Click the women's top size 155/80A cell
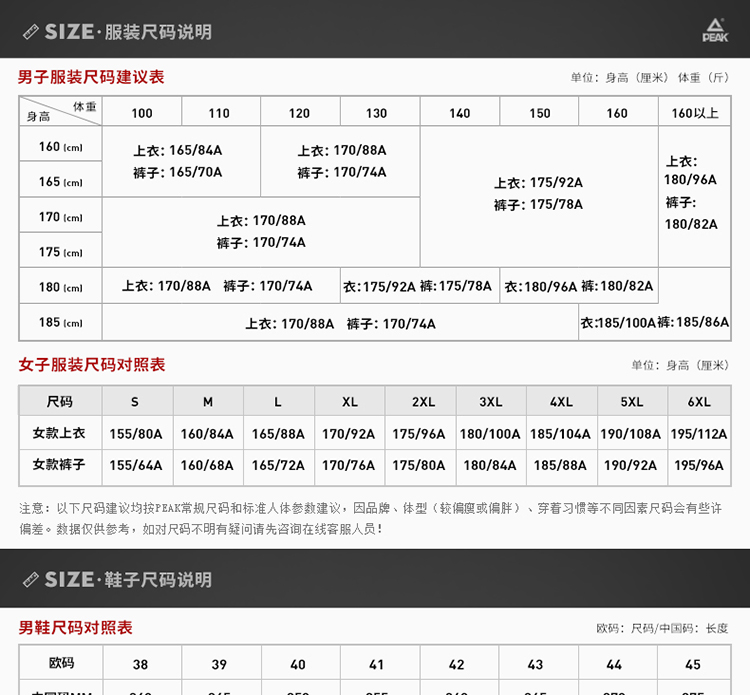This screenshot has height=695, width=750. coord(136,434)
